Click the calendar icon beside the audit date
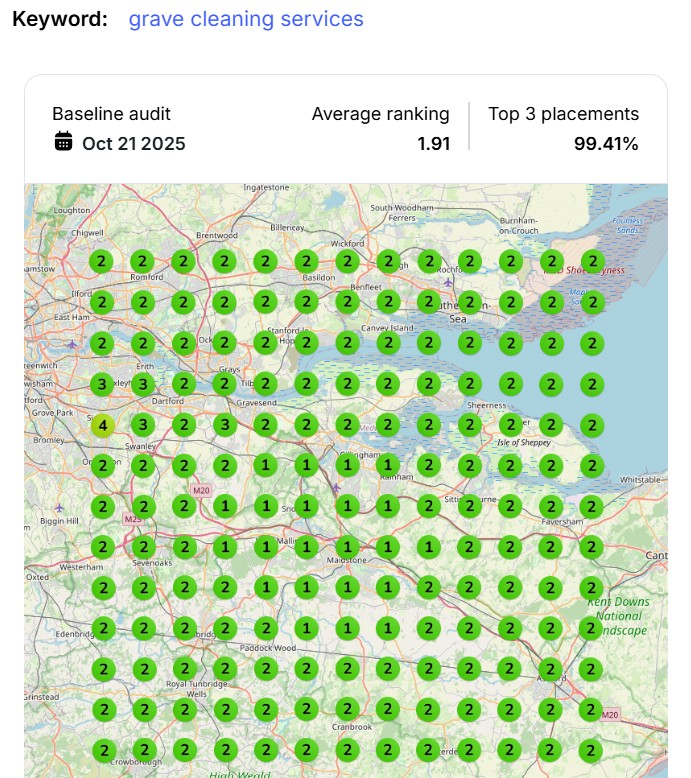691x778 pixels. [x=63, y=142]
